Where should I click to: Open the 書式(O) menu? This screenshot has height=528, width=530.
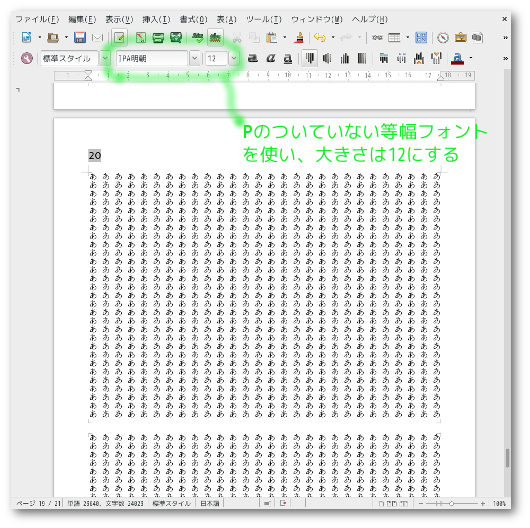click(193, 19)
